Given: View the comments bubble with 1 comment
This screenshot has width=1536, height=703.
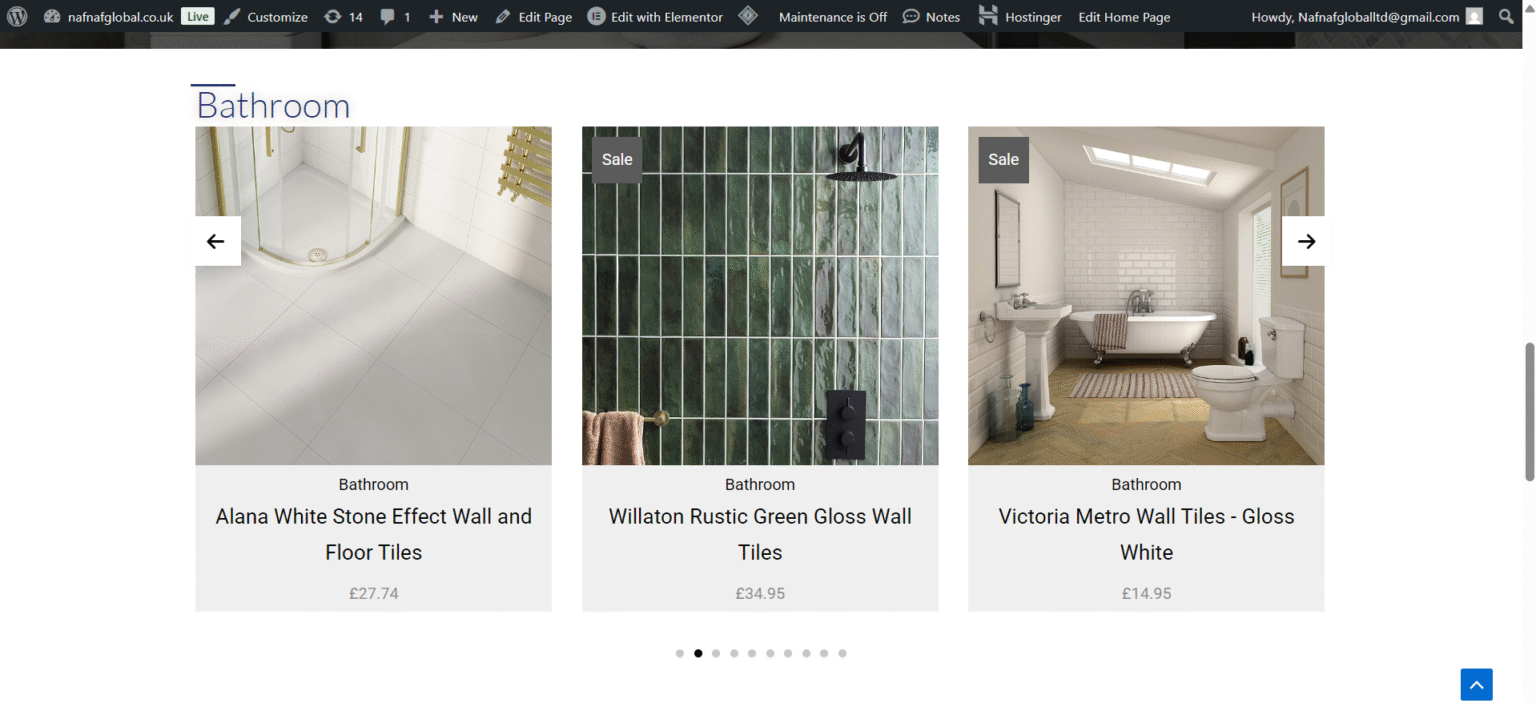Looking at the screenshot, I should pyautogui.click(x=395, y=16).
